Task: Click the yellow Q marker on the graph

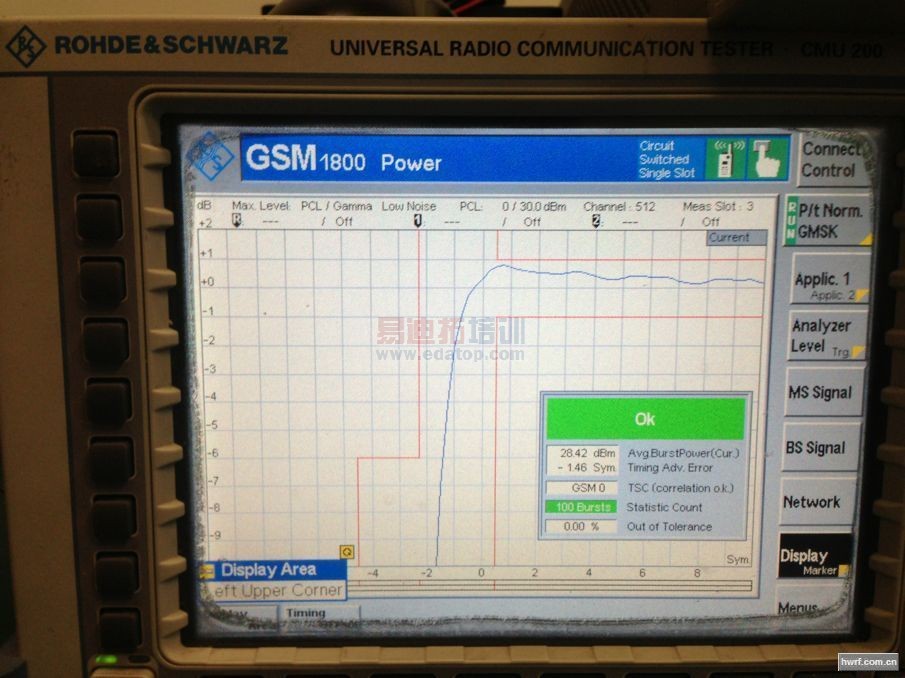Action: pyautogui.click(x=347, y=552)
